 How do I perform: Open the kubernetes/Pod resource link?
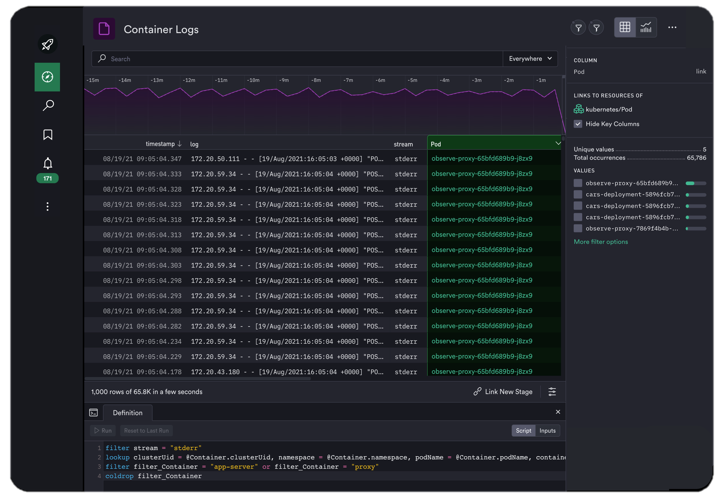pos(609,109)
